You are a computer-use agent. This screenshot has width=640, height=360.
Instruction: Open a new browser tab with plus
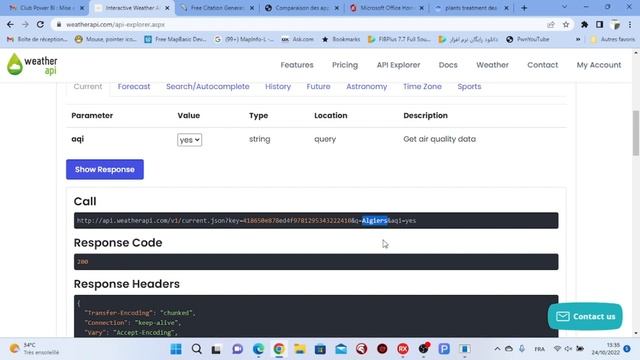[524, 8]
